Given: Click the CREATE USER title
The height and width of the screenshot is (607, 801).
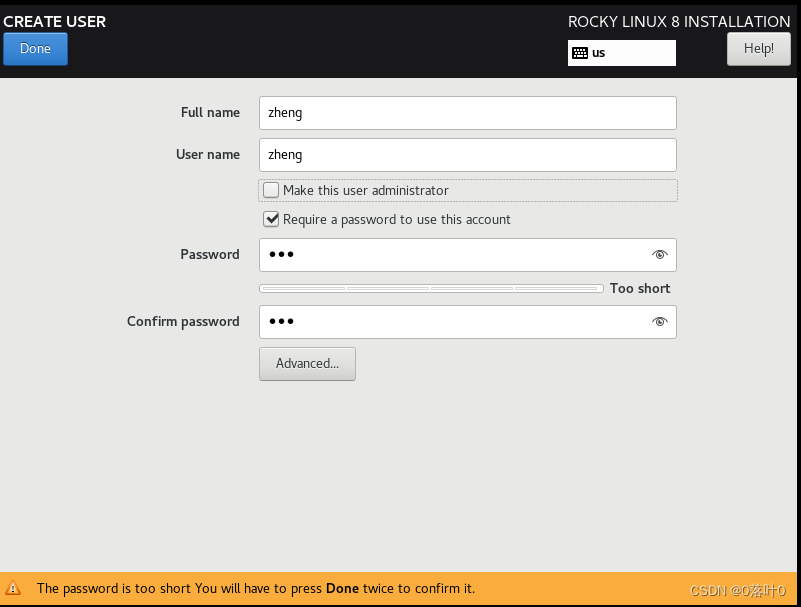Looking at the screenshot, I should click(55, 21).
